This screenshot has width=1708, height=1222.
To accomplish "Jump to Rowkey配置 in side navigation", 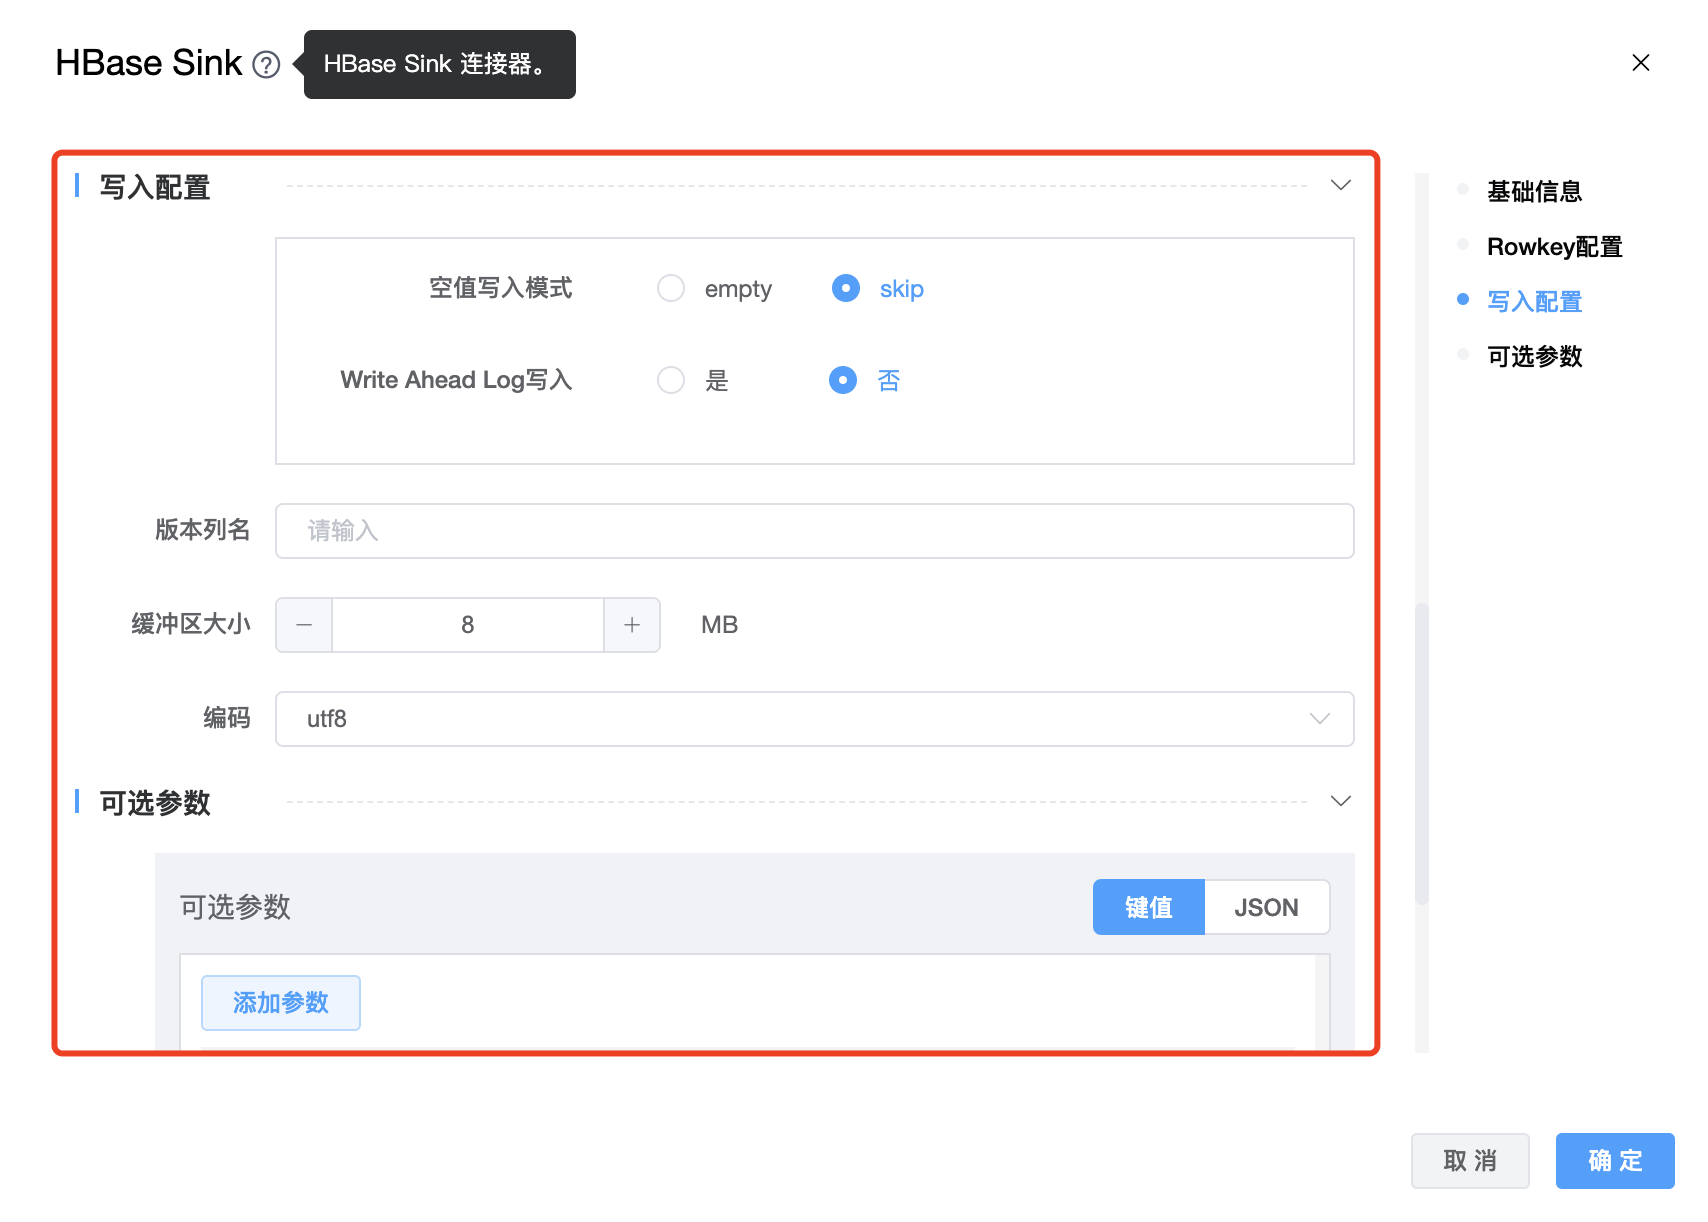I will [1554, 246].
